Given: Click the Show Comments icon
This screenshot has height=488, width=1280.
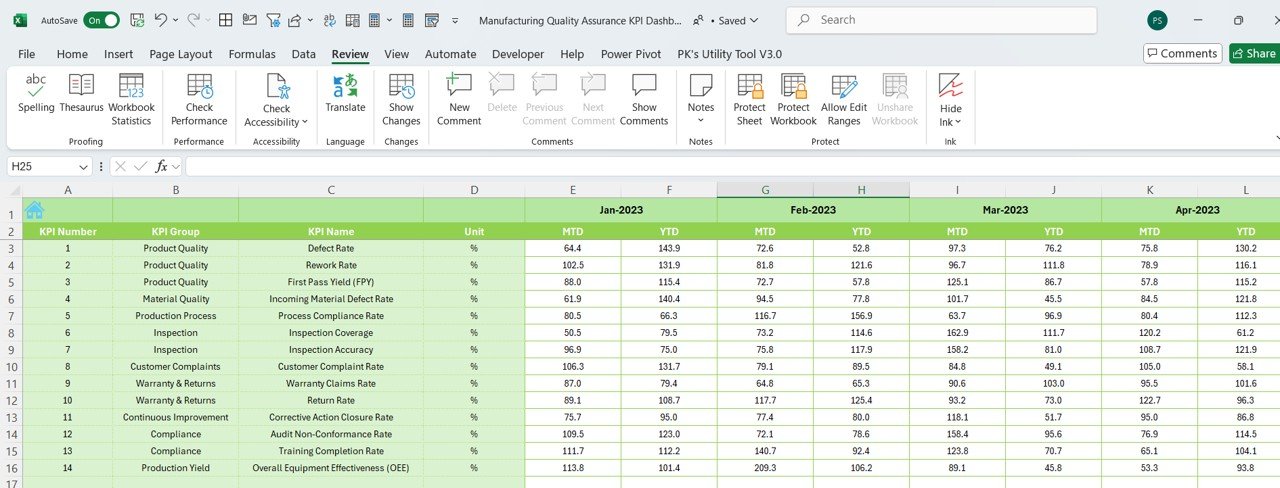Looking at the screenshot, I should (x=644, y=86).
